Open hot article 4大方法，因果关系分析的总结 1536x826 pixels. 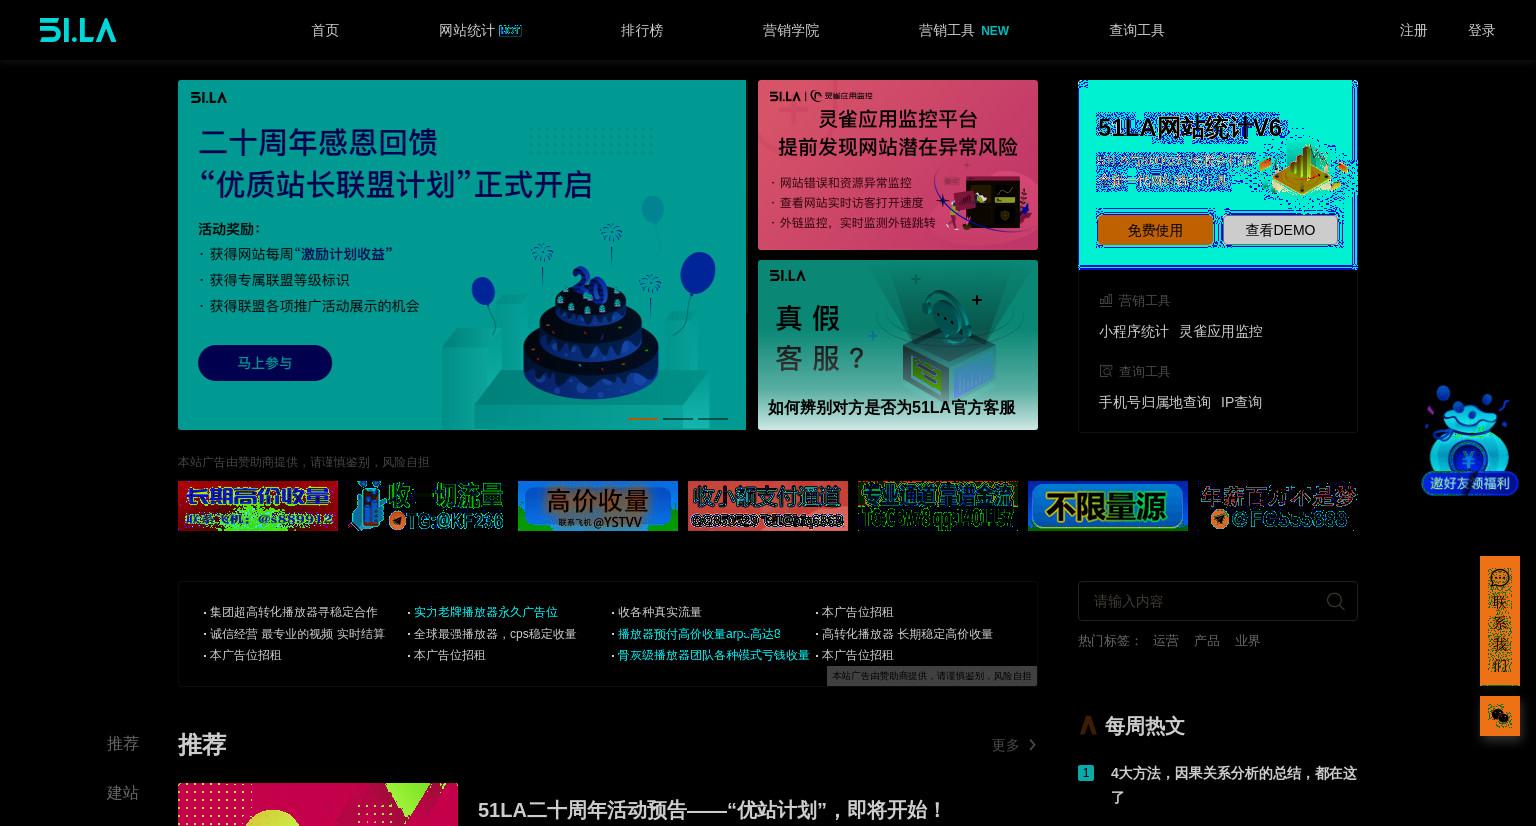point(1234,785)
